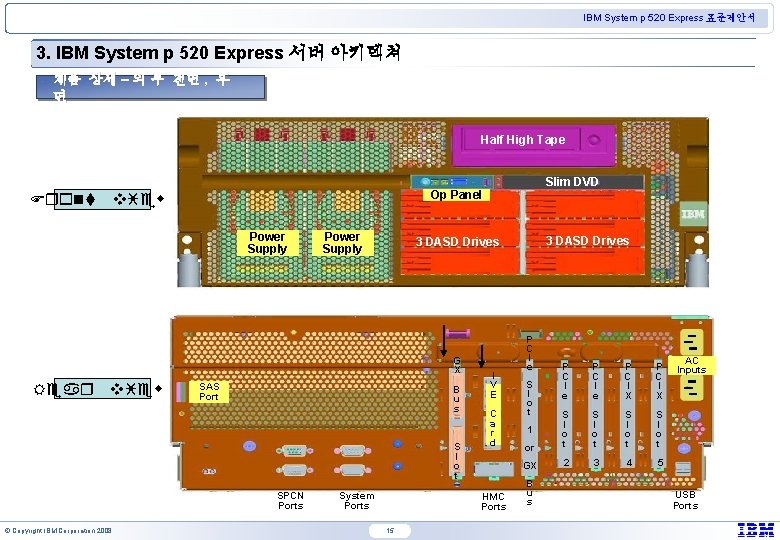Click the 'PCIe Slot 1 or GX Bus' label
This screenshot has height=540, width=780.
[529, 420]
